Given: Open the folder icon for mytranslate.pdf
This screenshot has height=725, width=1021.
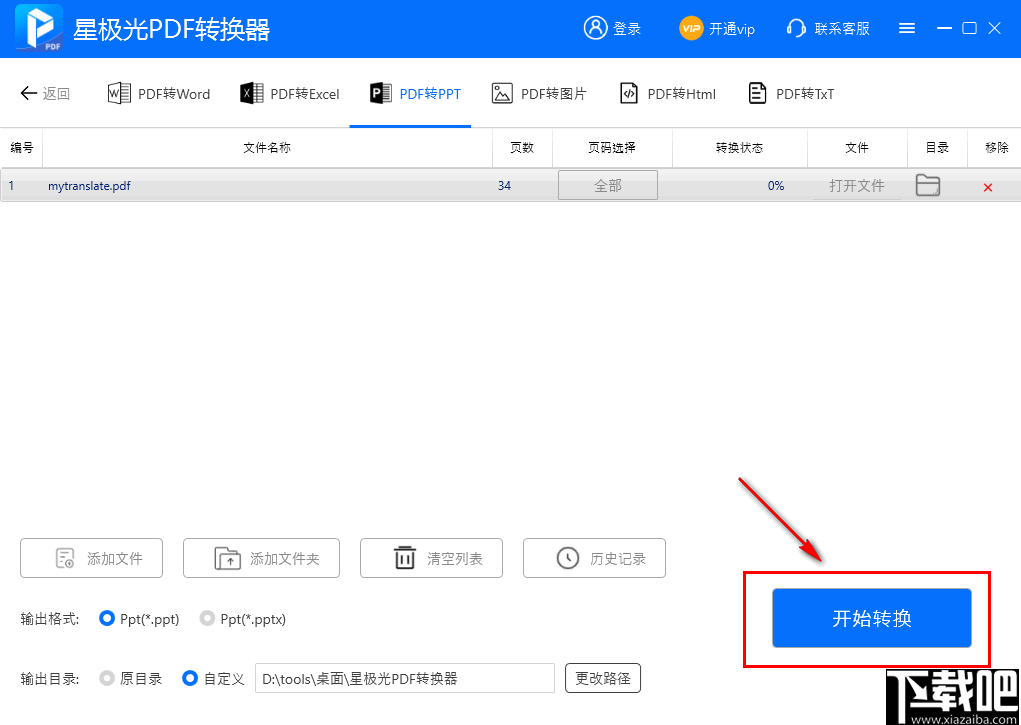Looking at the screenshot, I should coord(928,185).
